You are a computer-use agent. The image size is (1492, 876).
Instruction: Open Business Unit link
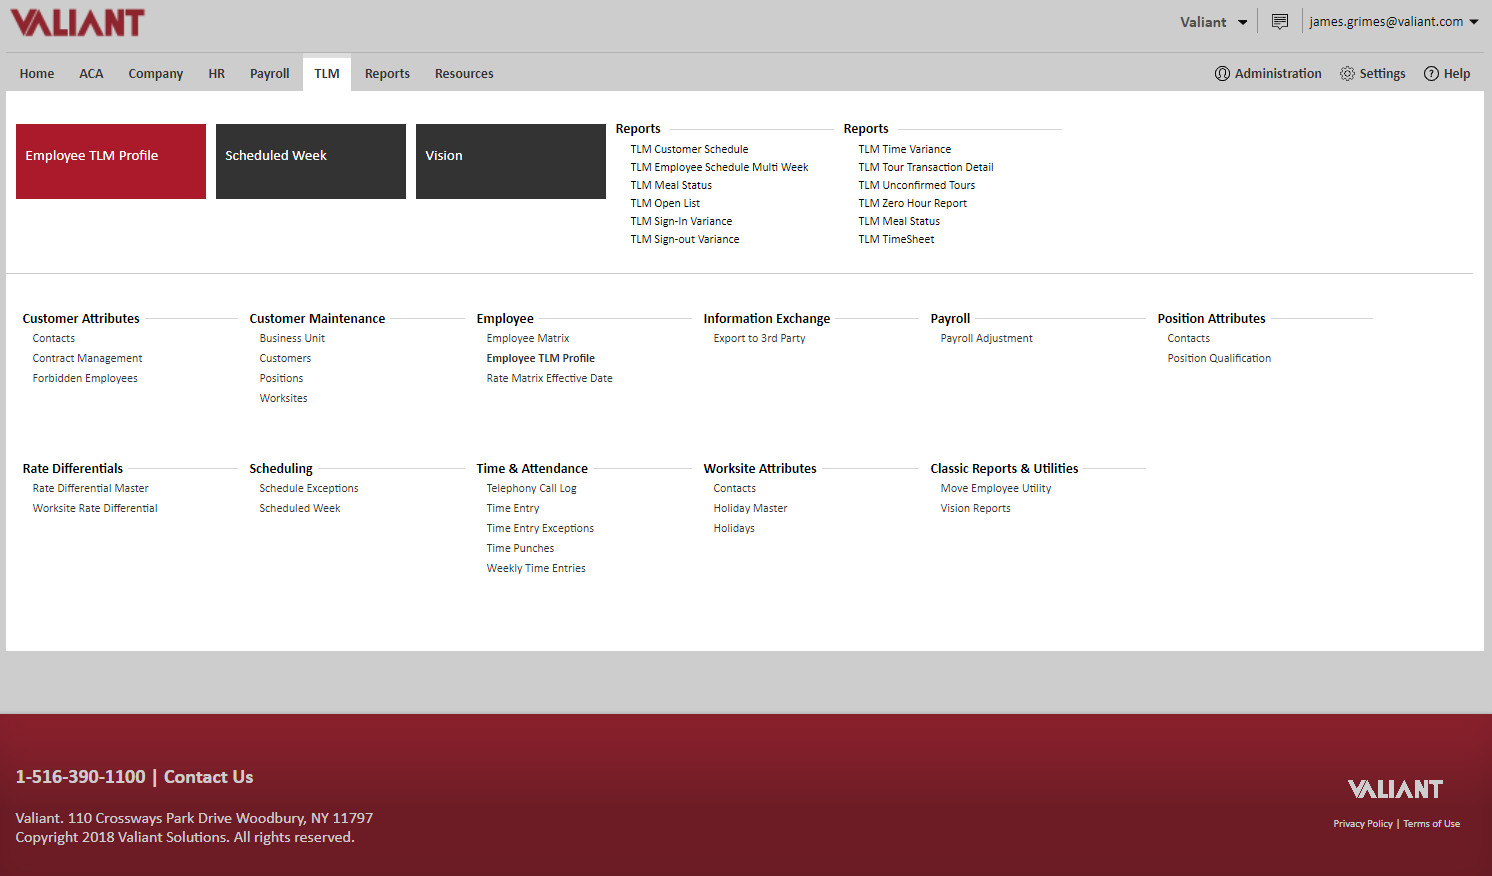click(292, 338)
